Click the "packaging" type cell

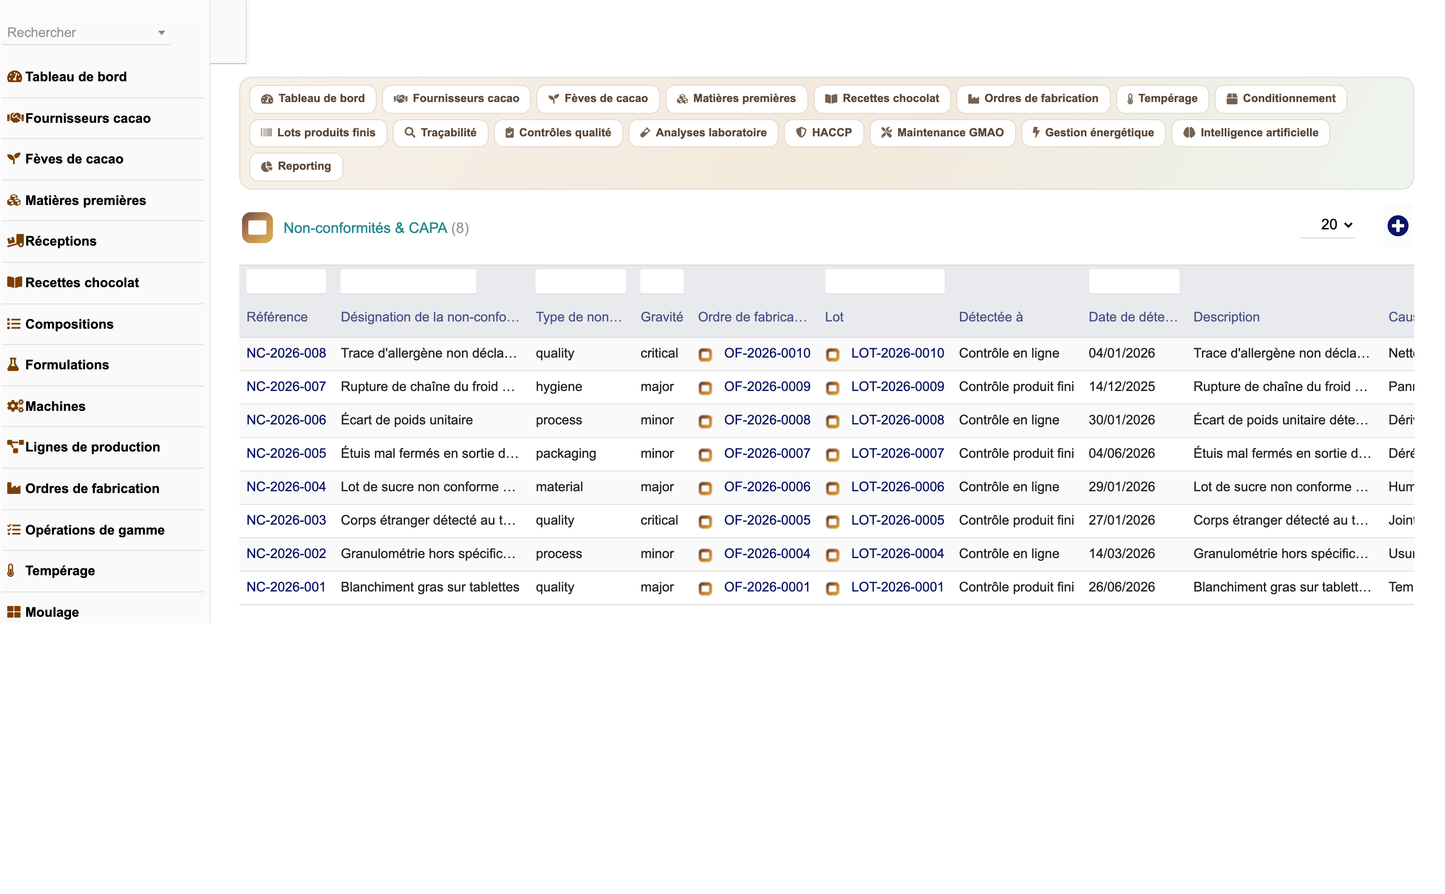pyautogui.click(x=566, y=453)
